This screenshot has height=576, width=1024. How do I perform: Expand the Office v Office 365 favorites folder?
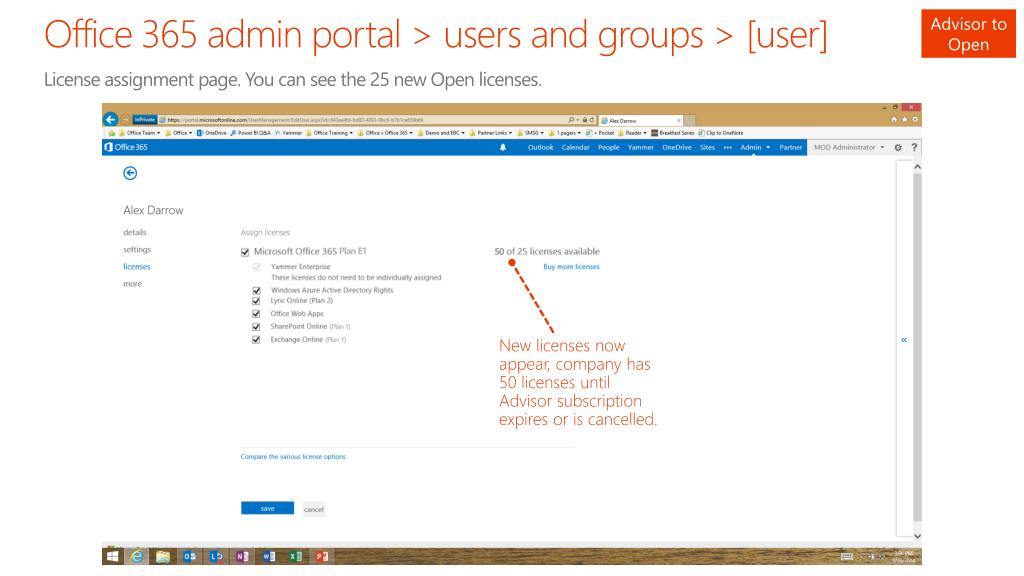pyautogui.click(x=385, y=133)
